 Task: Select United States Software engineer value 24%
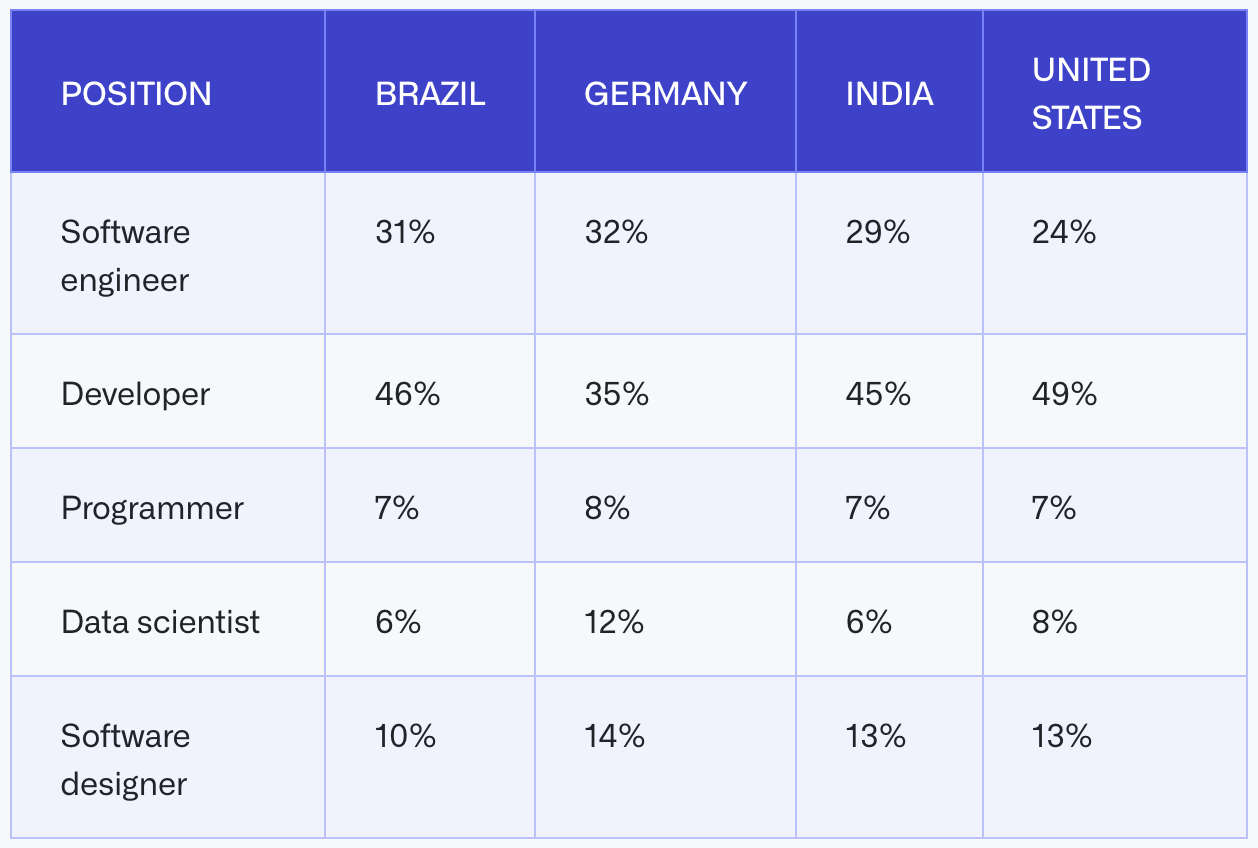(1064, 233)
